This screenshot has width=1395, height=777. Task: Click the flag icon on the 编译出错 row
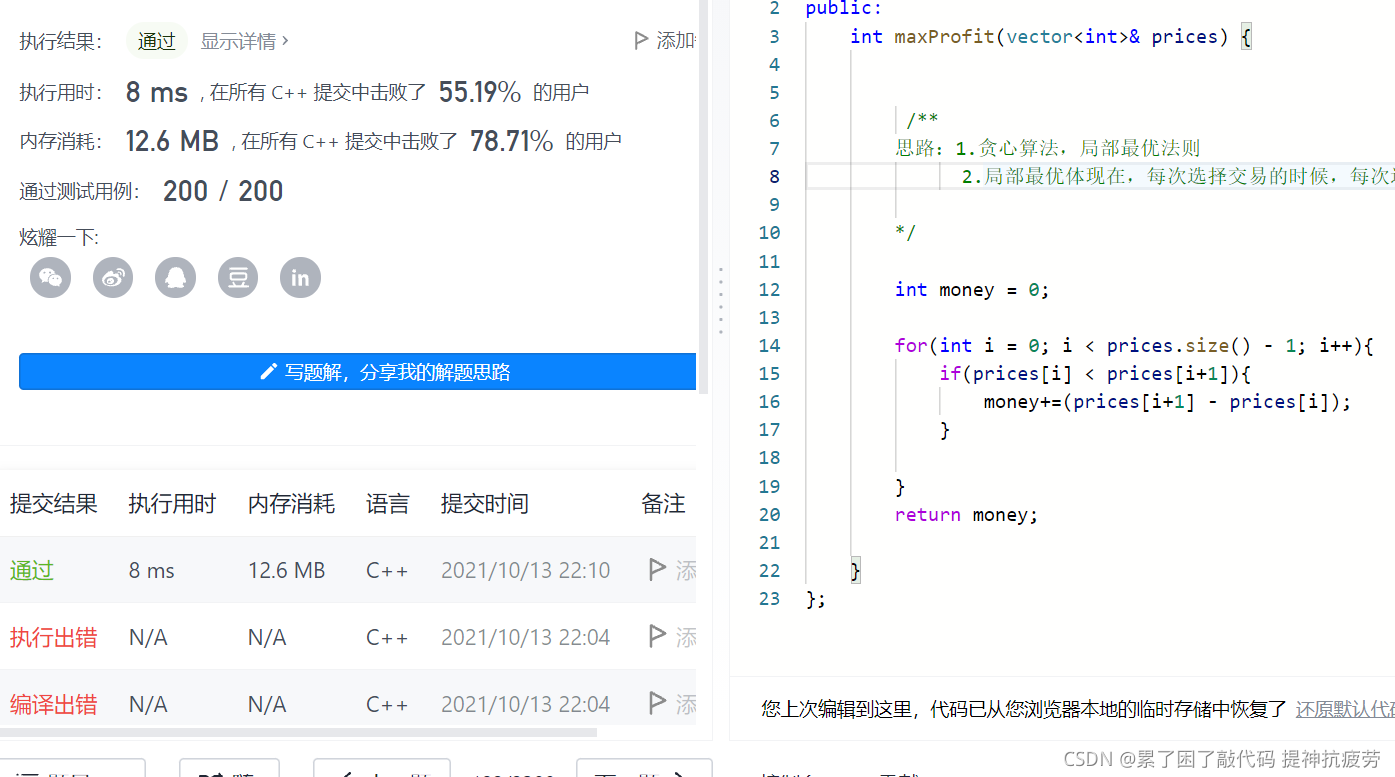[657, 704]
